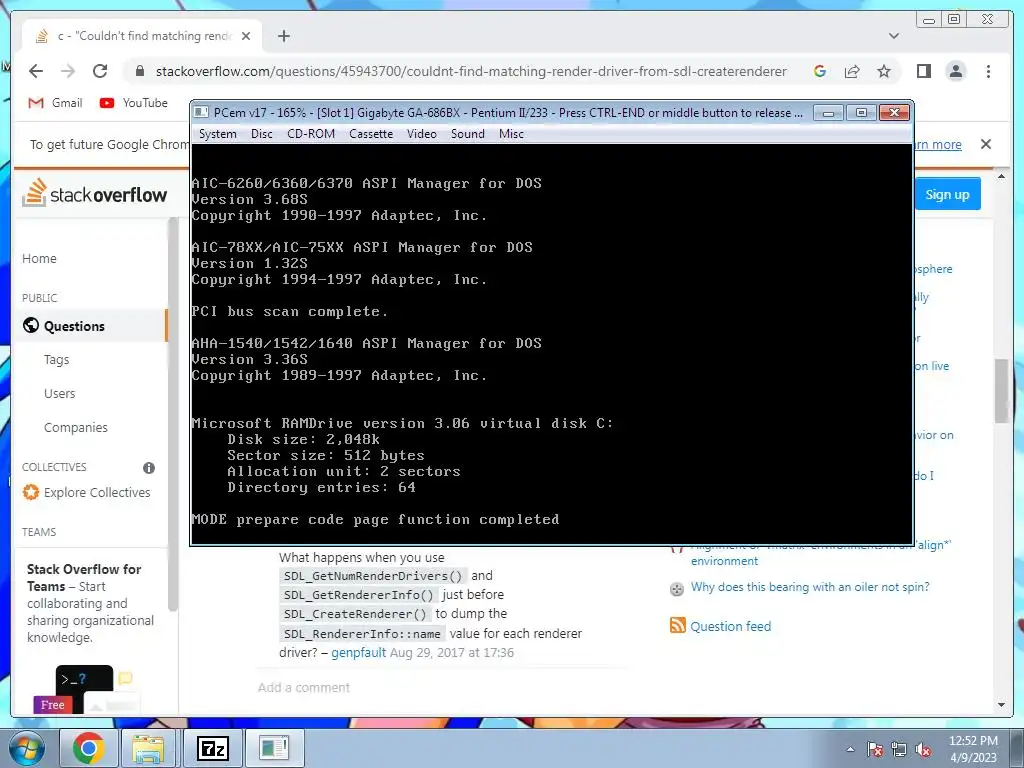Click PCem taskbar icon
Screen dimensions: 1024x768
(x=273, y=748)
